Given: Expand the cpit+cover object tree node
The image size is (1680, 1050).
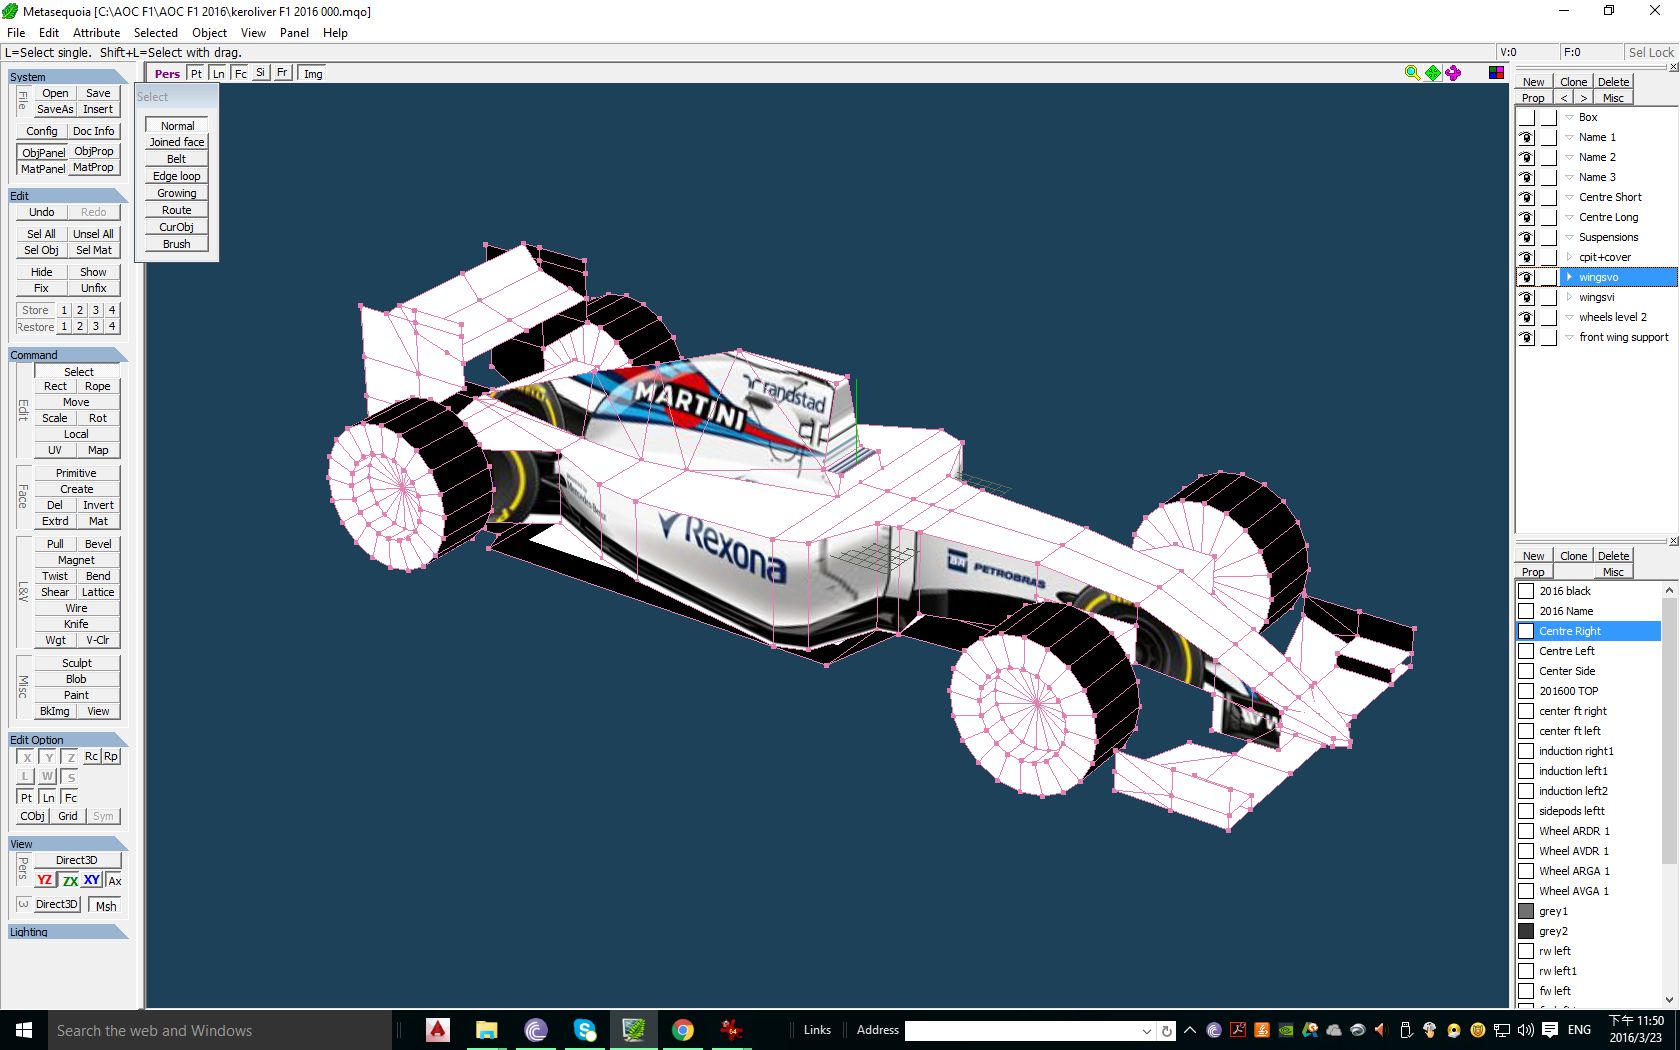Looking at the screenshot, I should point(1569,257).
